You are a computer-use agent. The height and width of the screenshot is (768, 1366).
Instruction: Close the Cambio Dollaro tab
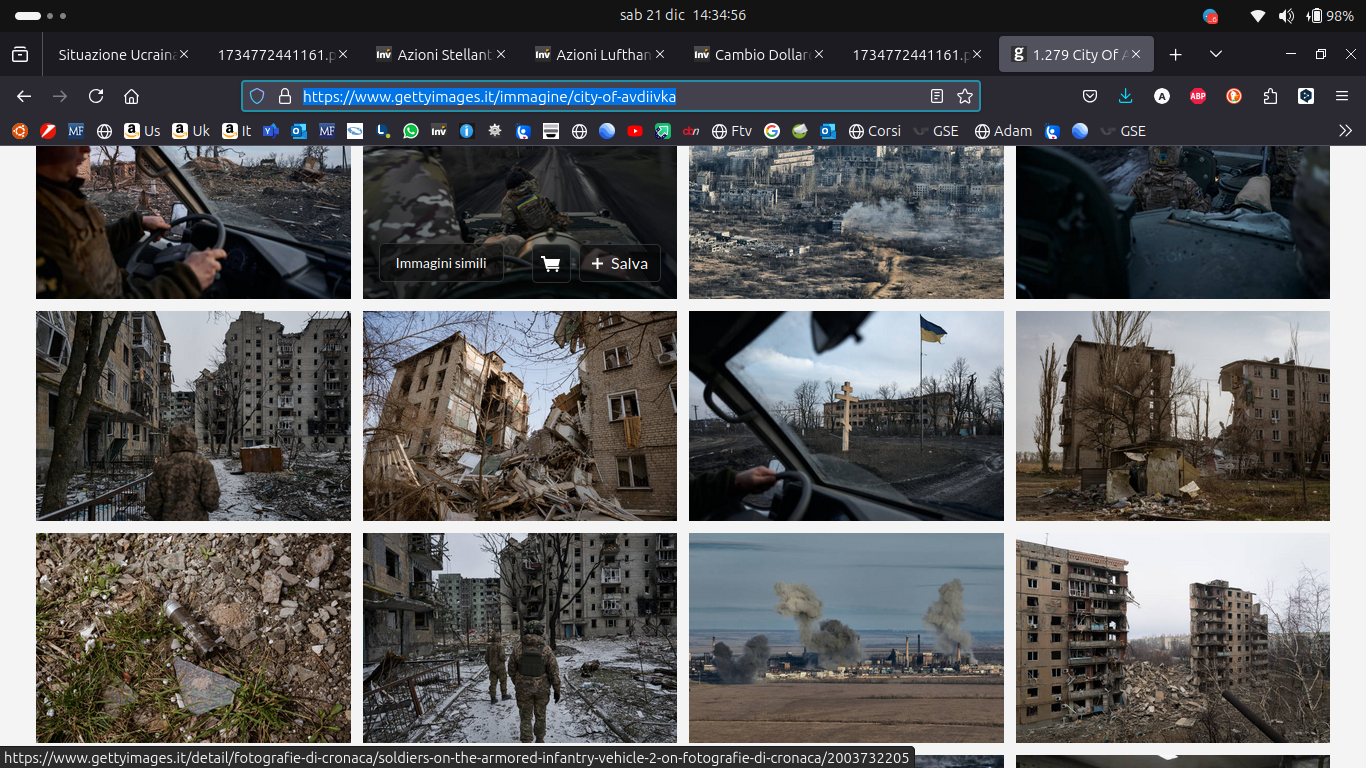(819, 55)
